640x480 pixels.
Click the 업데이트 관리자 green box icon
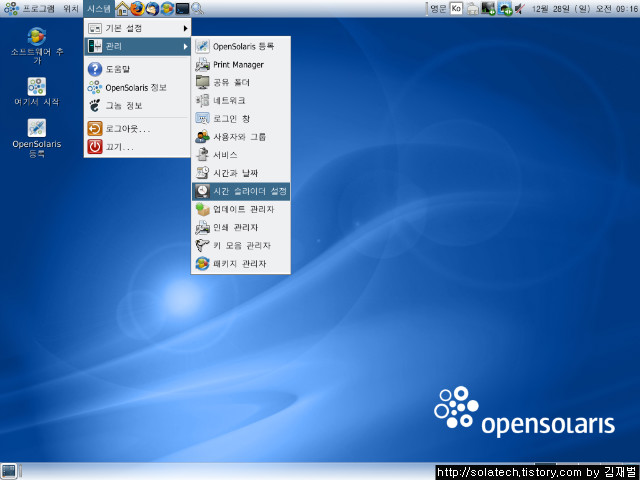click(202, 209)
